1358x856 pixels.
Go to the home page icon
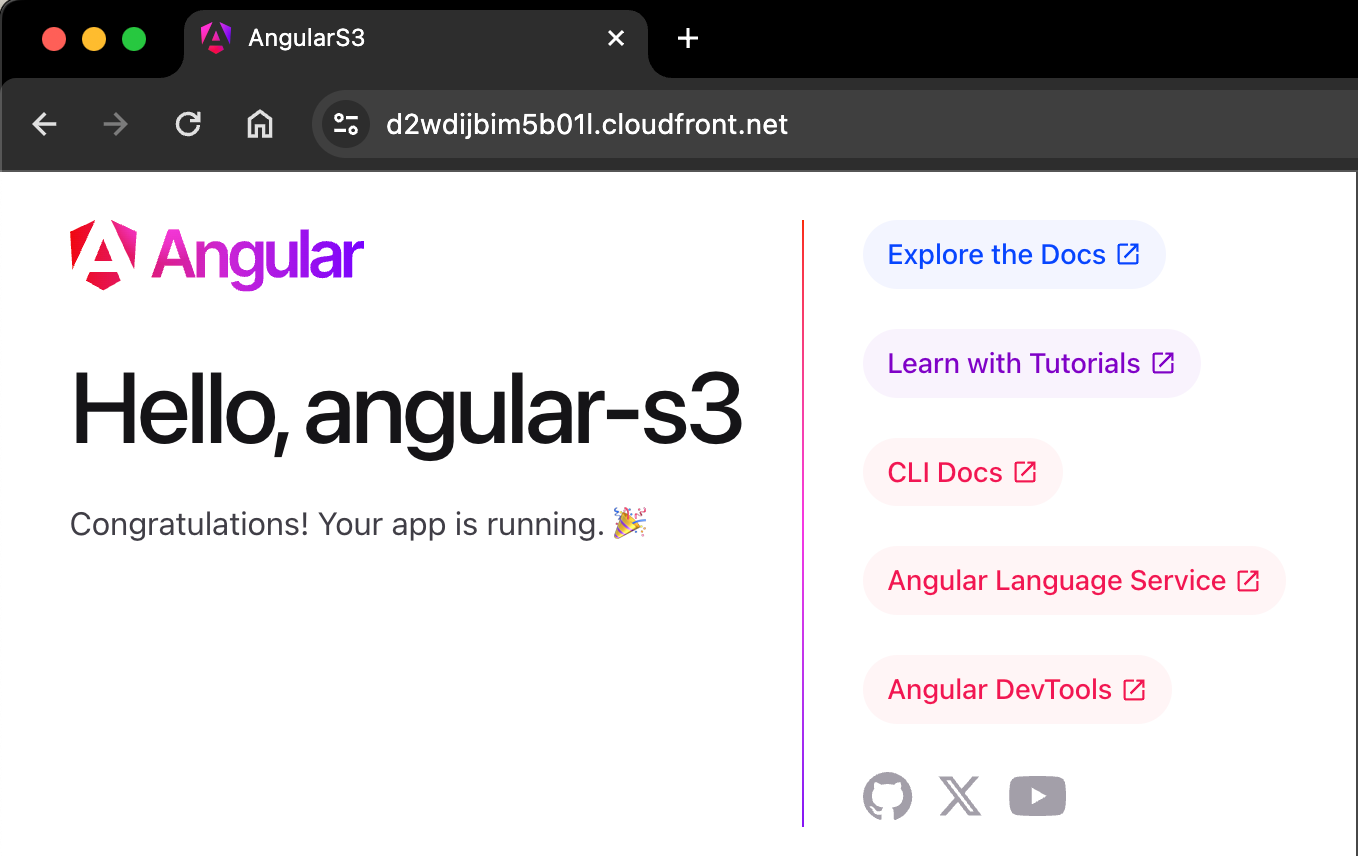click(260, 124)
